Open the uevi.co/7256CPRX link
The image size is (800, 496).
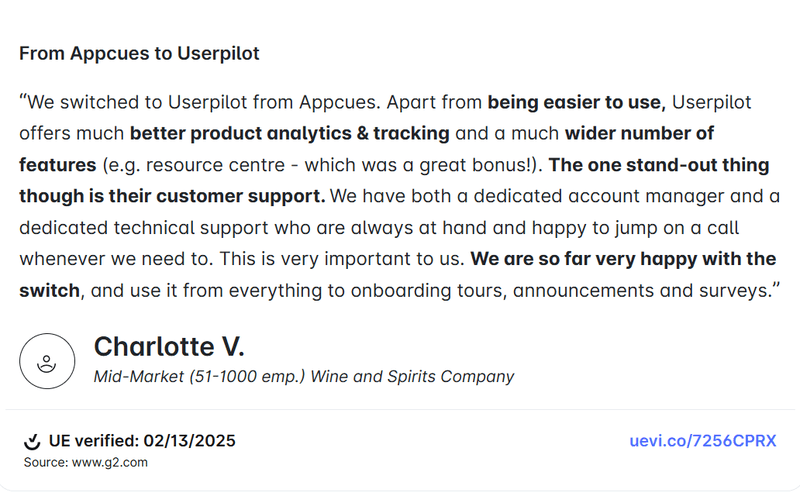[703, 441]
